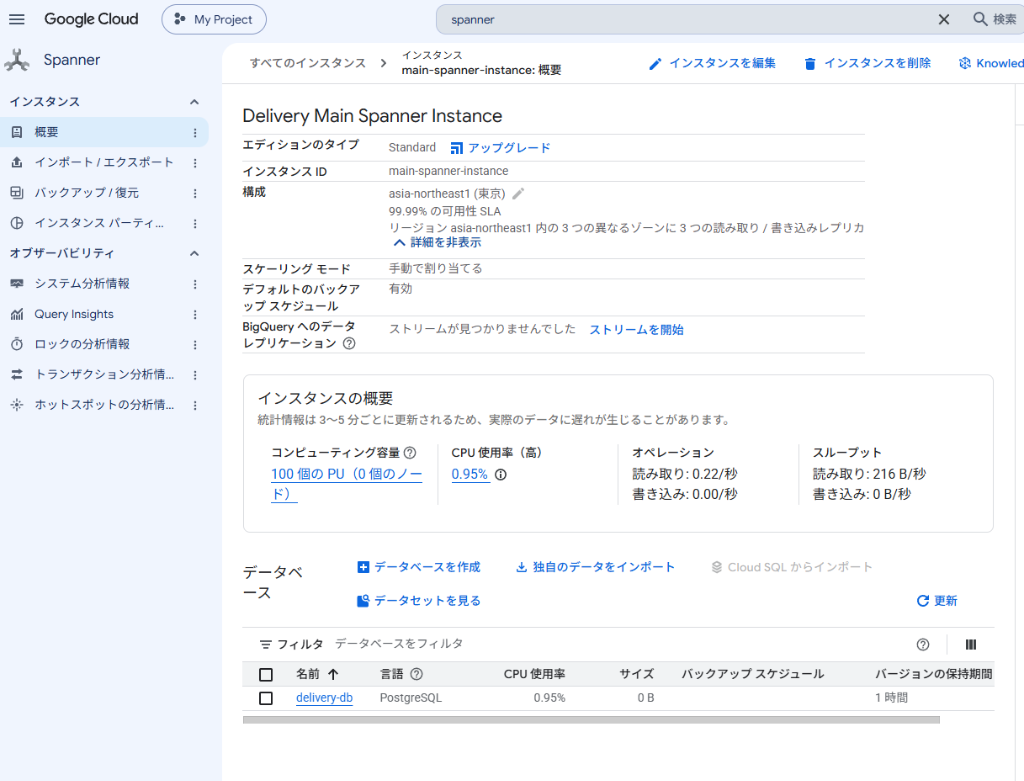Viewport: 1024px width, 781px height.
Task: Select the delivery-db row checkbox
Action: 266,698
